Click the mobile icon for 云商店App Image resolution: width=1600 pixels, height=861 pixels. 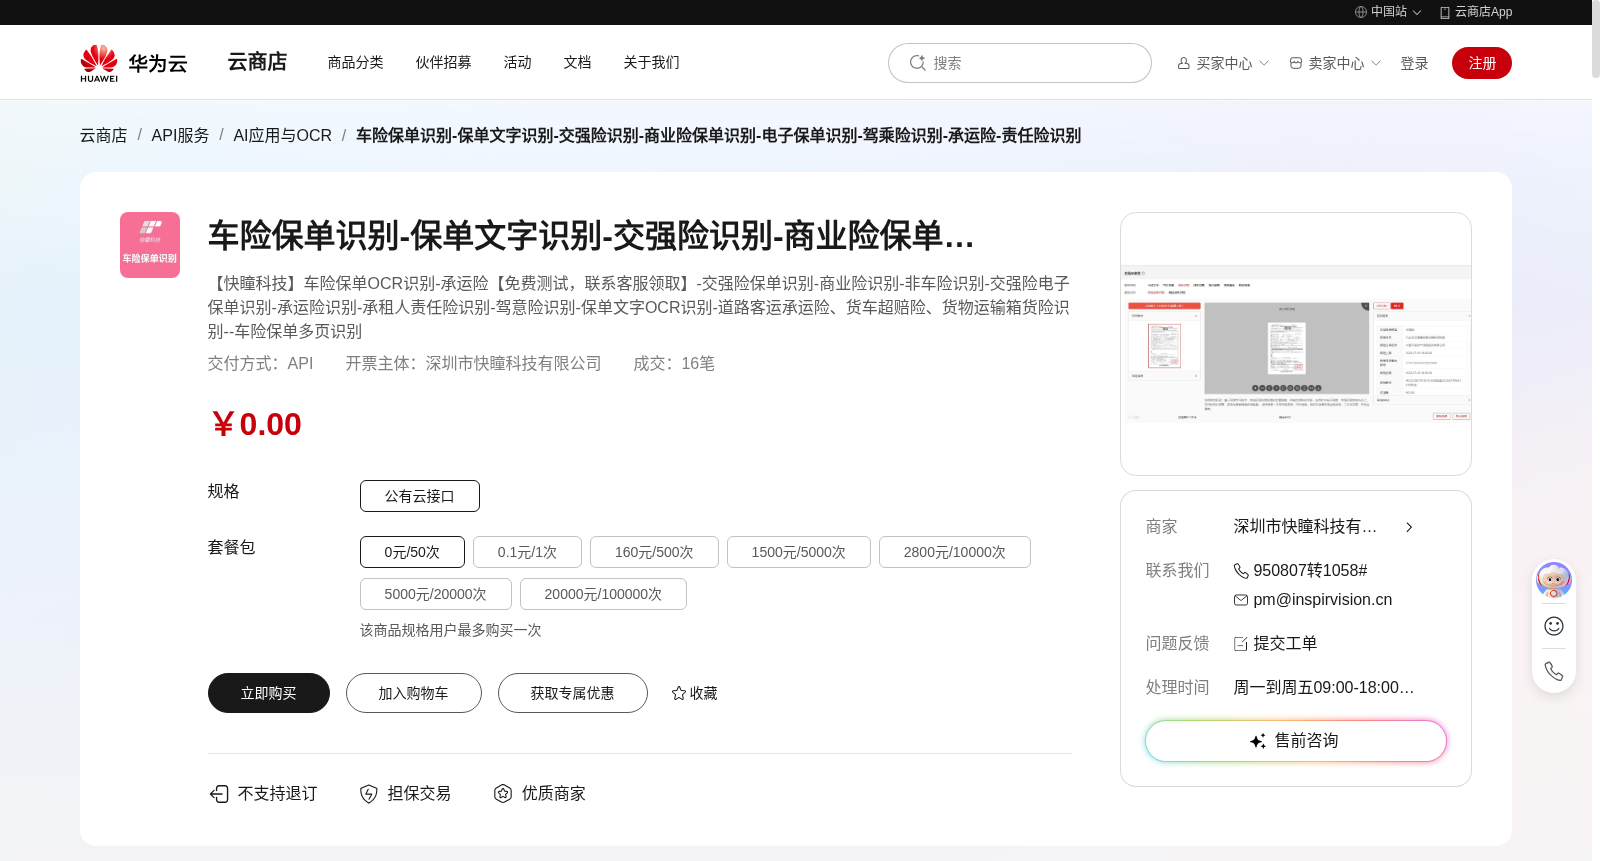(x=1445, y=12)
